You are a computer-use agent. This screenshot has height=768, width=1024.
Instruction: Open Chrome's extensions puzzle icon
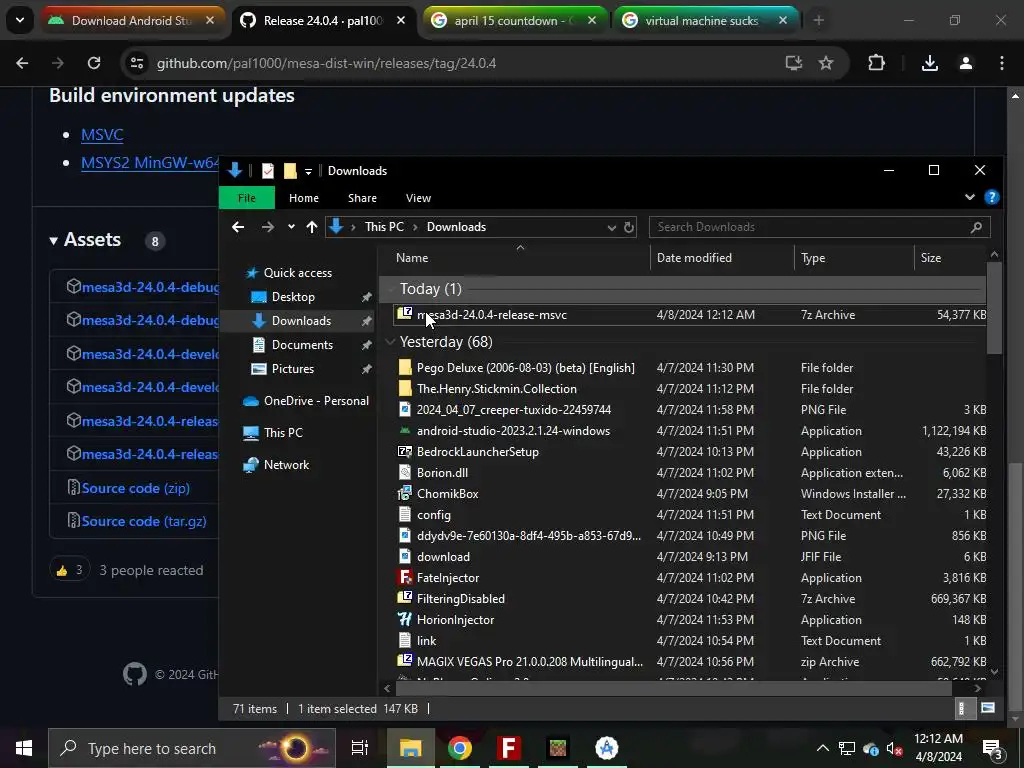click(x=876, y=63)
